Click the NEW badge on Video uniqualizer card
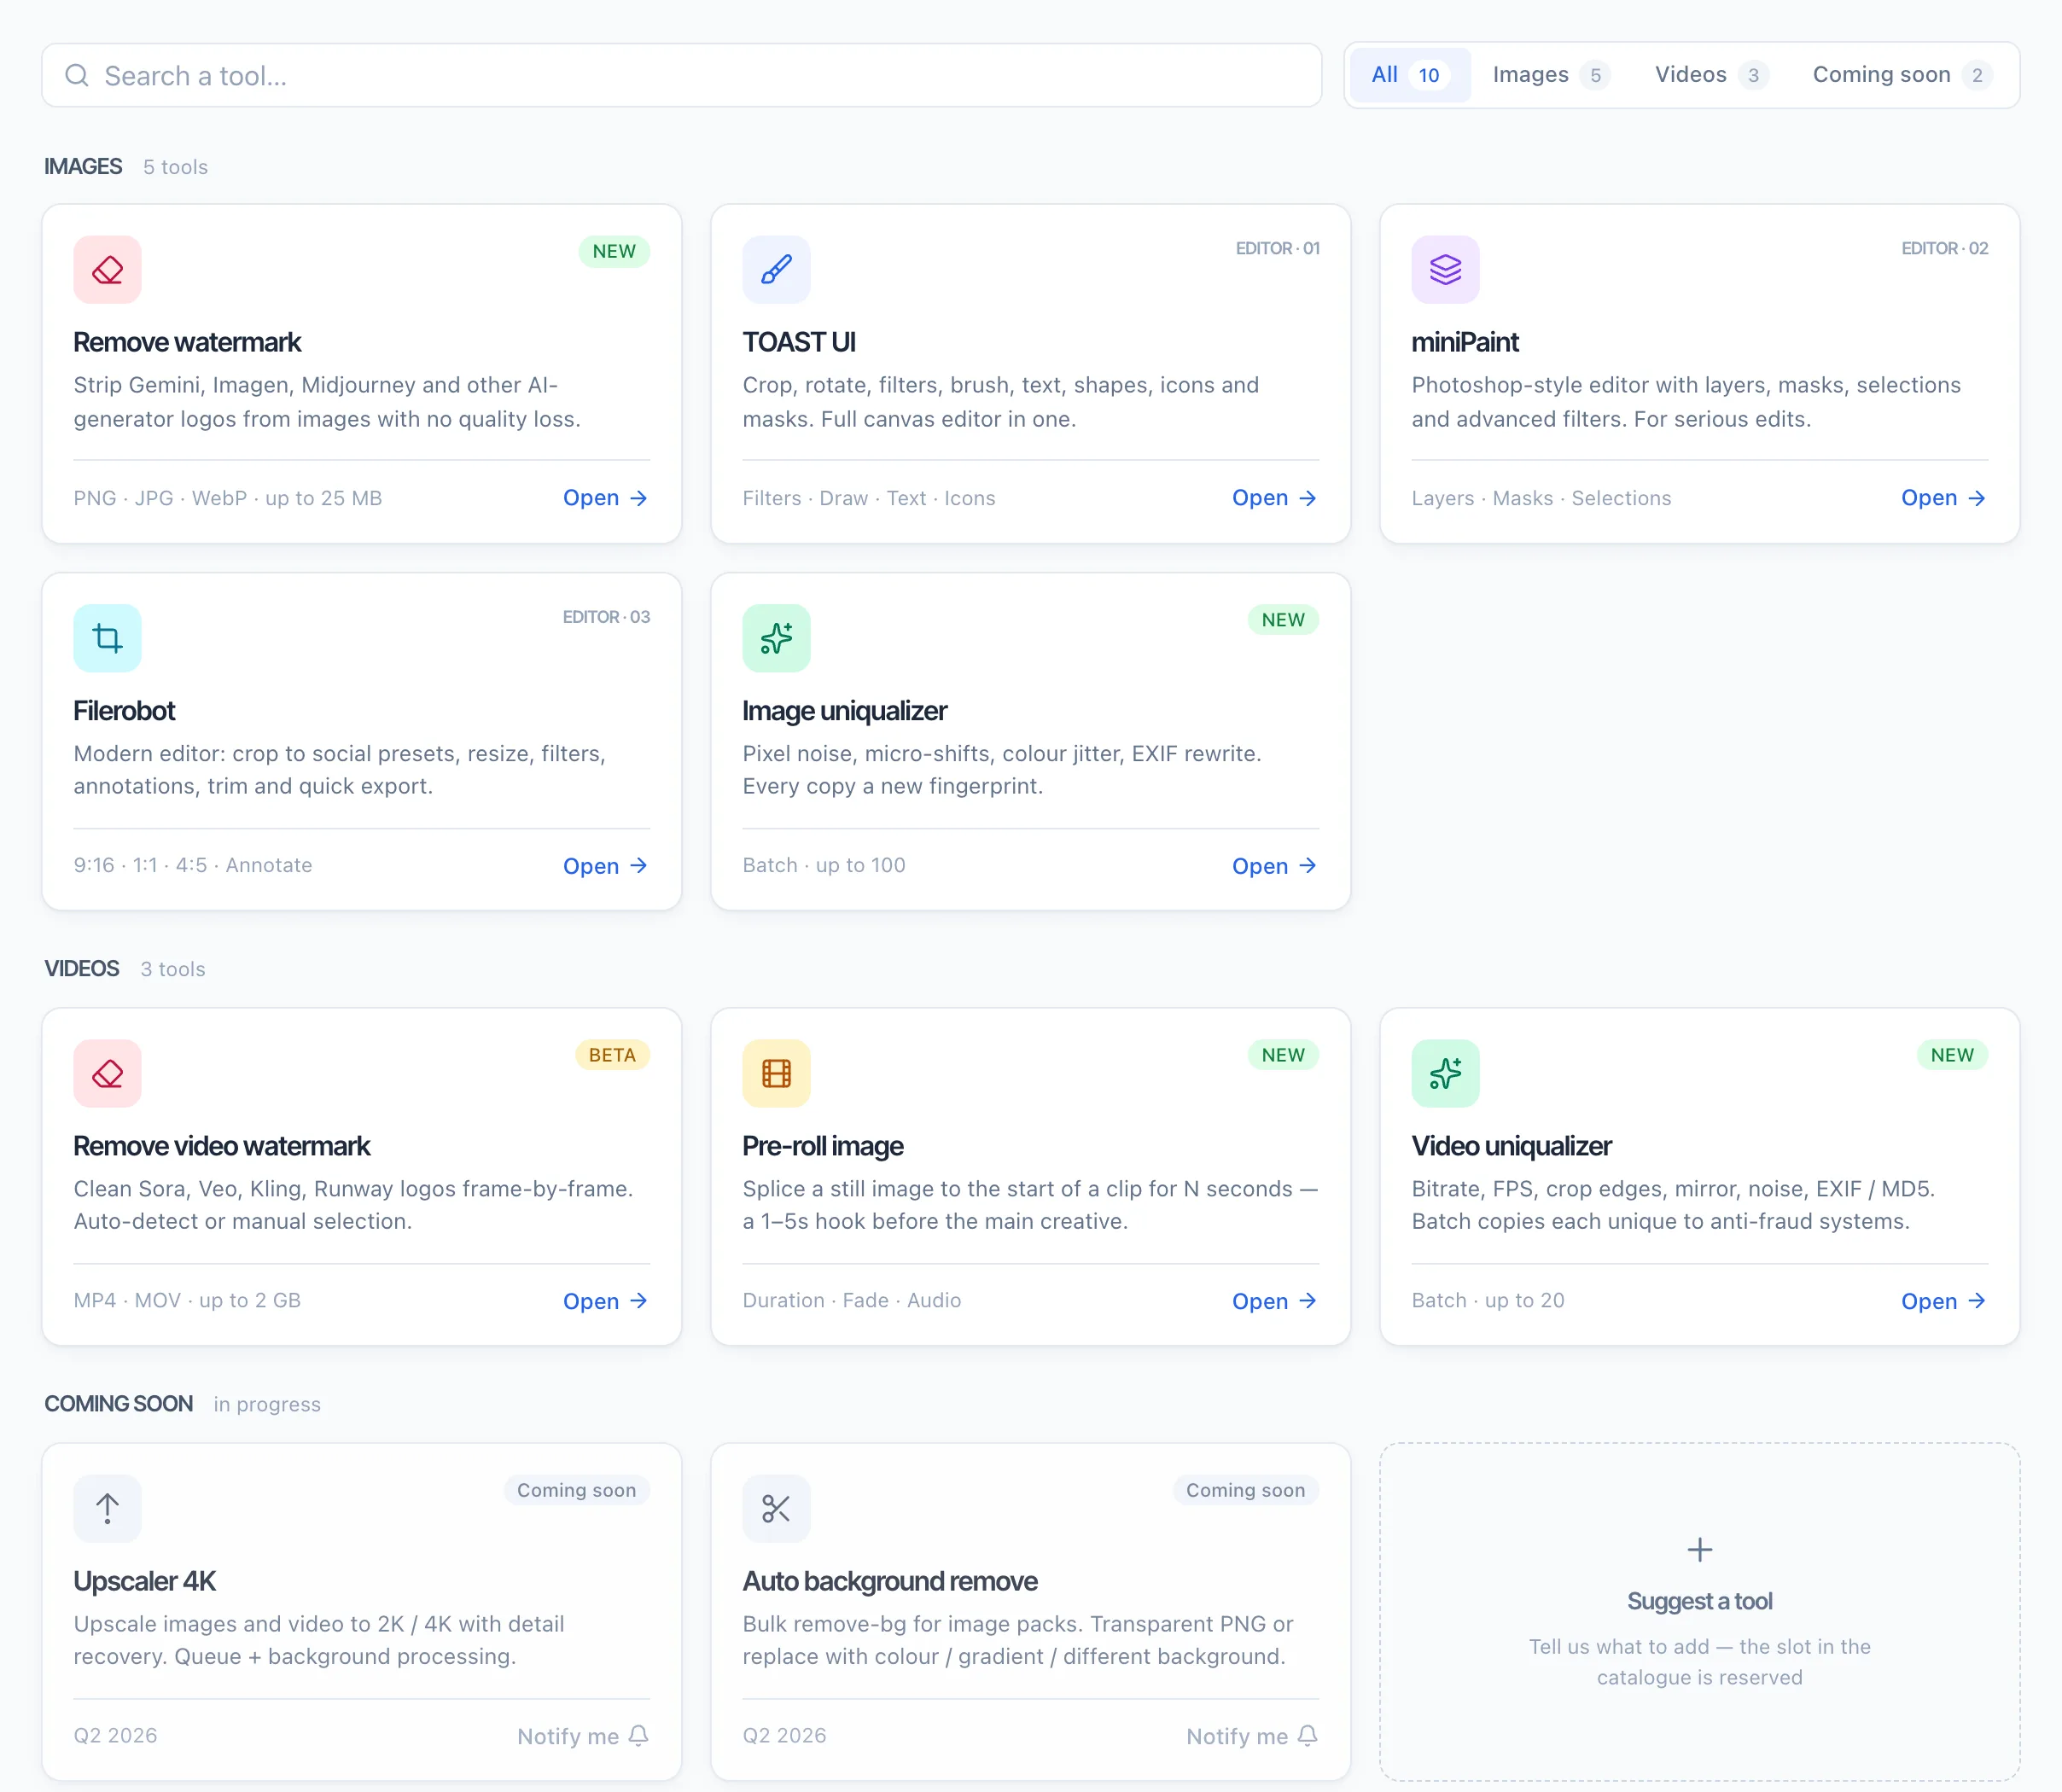The width and height of the screenshot is (2062, 1792). (x=1952, y=1055)
